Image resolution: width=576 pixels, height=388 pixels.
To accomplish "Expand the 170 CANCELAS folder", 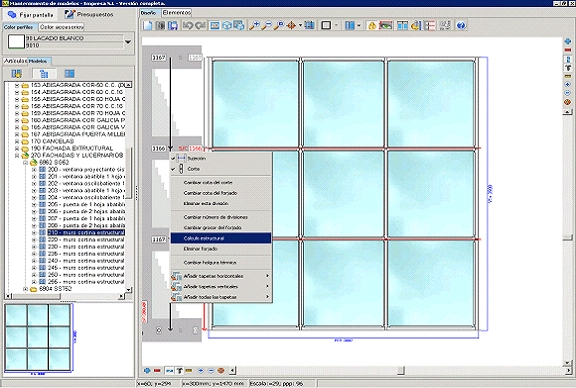I will [17, 141].
